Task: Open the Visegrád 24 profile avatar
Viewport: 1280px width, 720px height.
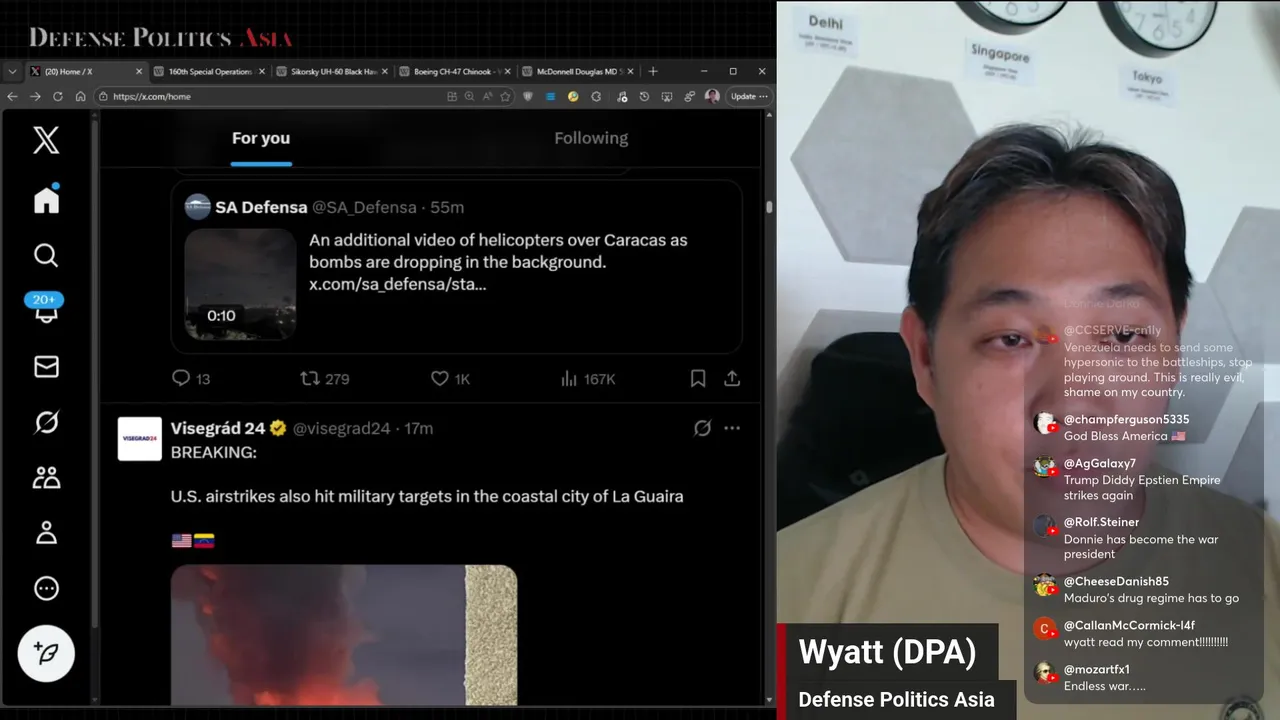Action: pos(140,439)
